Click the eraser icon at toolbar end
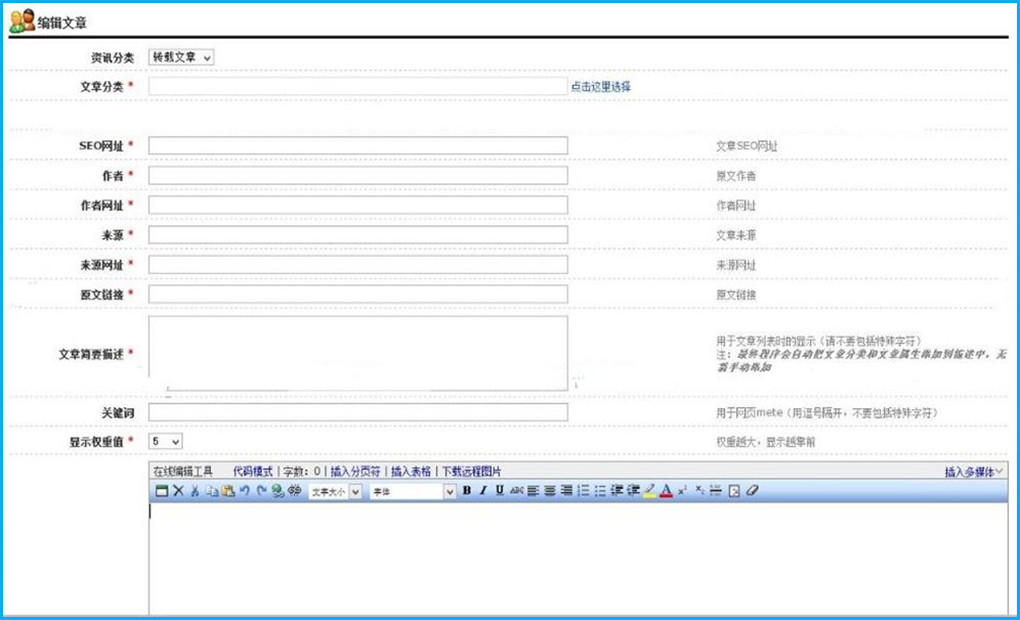1020x620 pixels. (x=753, y=491)
